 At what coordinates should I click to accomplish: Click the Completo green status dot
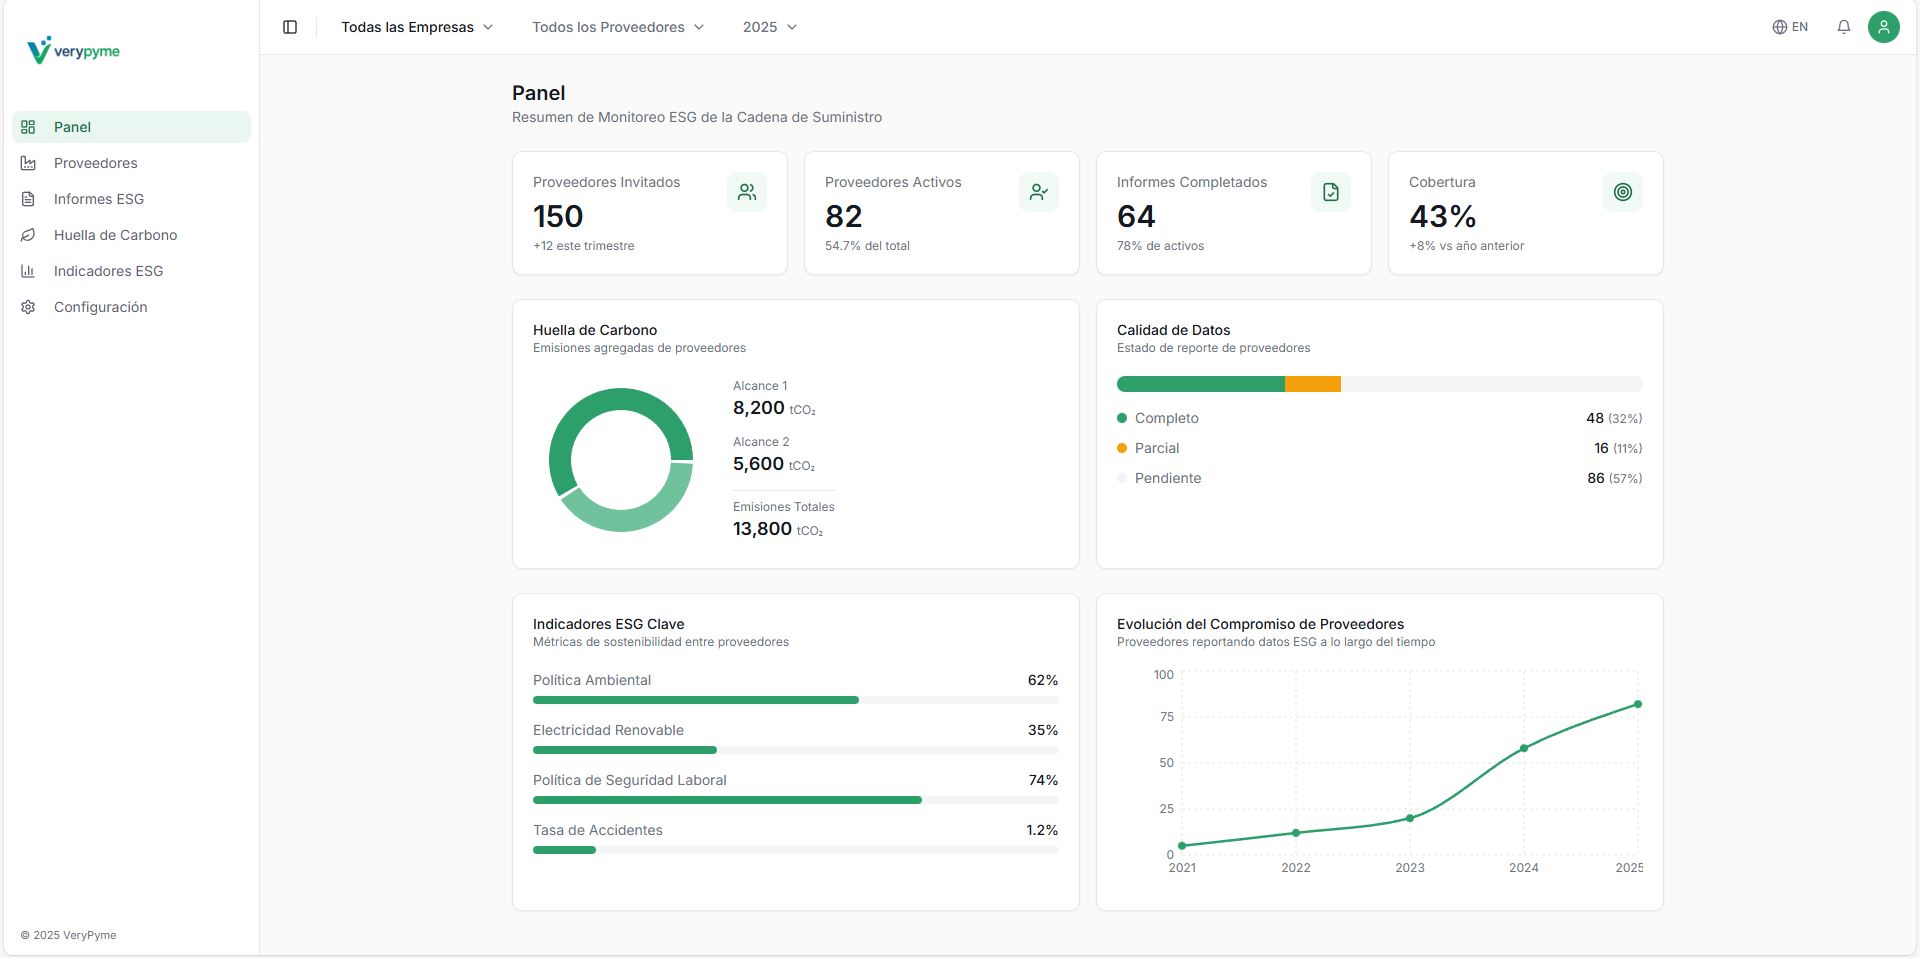(1122, 418)
